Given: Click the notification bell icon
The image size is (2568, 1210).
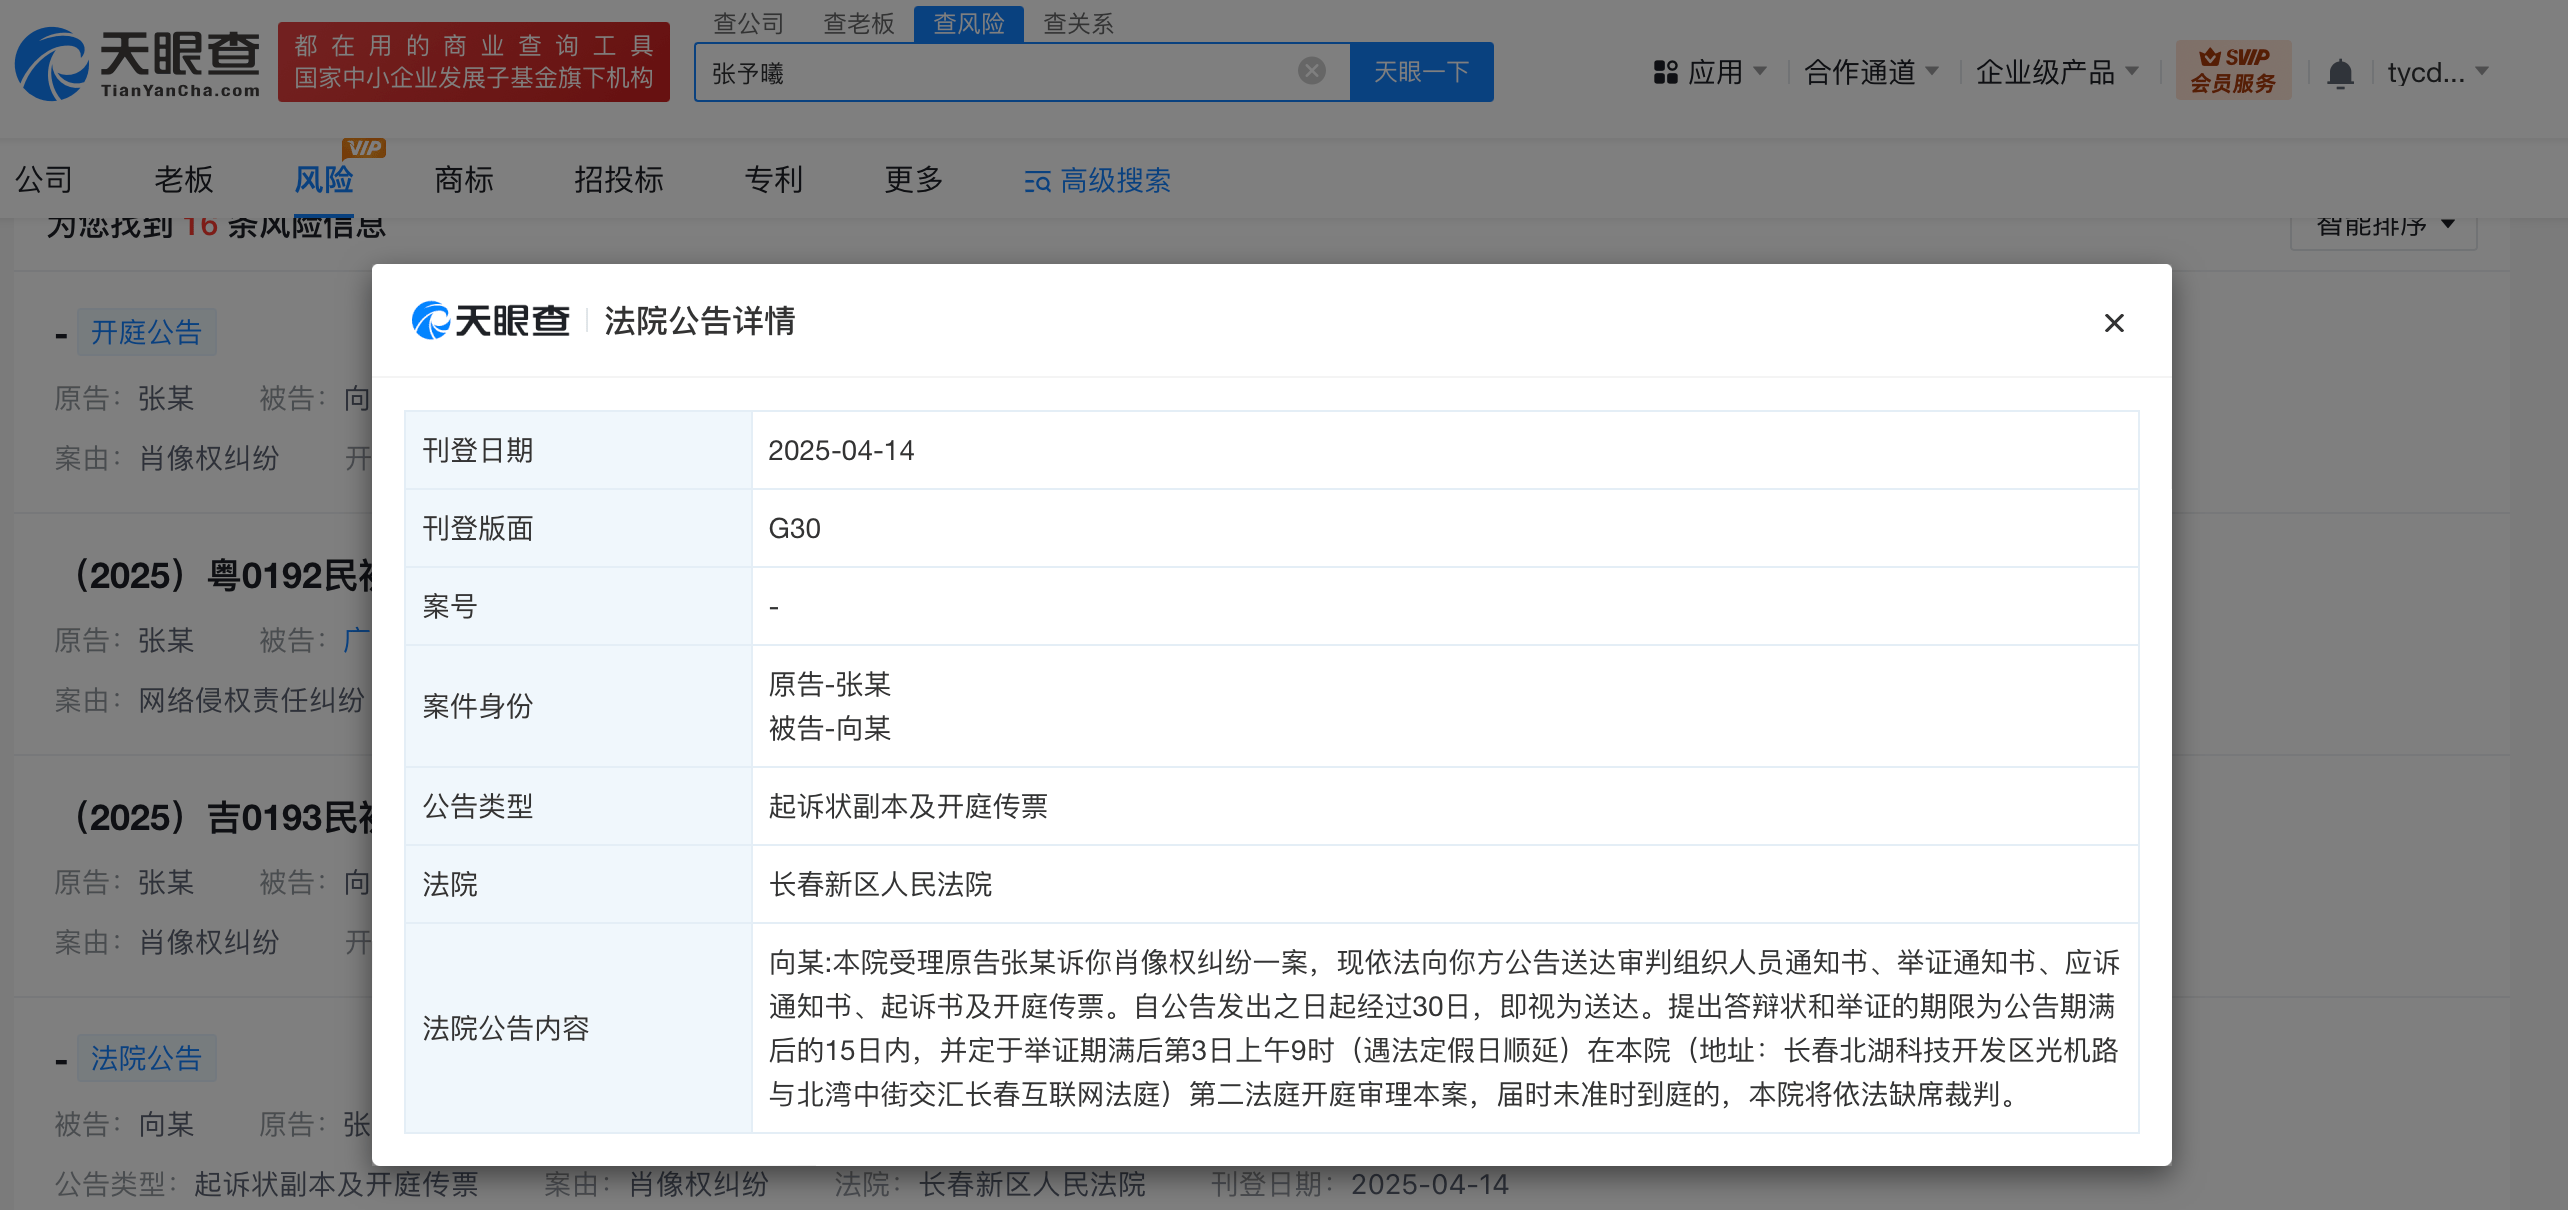Looking at the screenshot, I should tap(2339, 73).
